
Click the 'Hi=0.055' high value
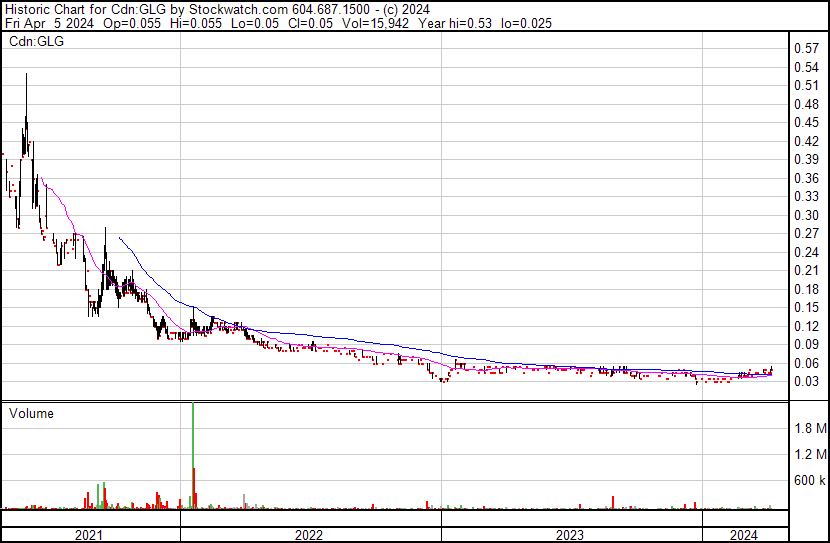[x=196, y=23]
